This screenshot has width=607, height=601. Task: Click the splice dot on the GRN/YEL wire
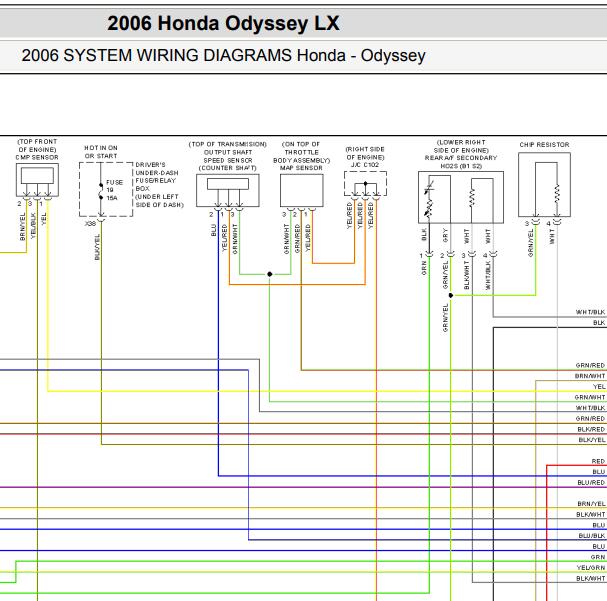click(451, 296)
